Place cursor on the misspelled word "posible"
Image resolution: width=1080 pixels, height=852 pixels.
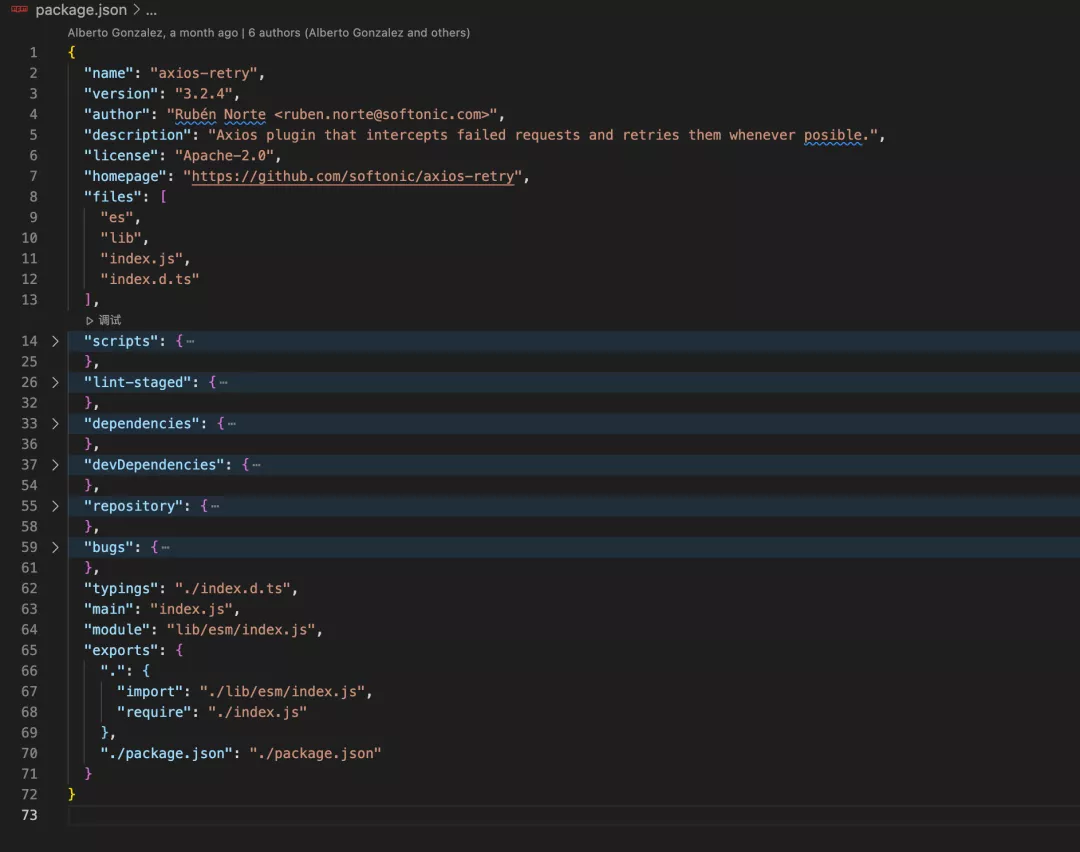833,135
